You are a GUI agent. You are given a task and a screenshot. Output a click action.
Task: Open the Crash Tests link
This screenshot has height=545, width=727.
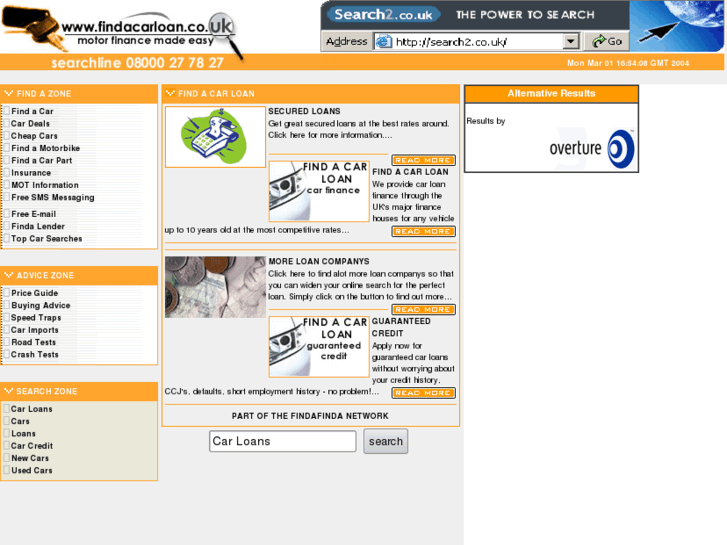35,354
